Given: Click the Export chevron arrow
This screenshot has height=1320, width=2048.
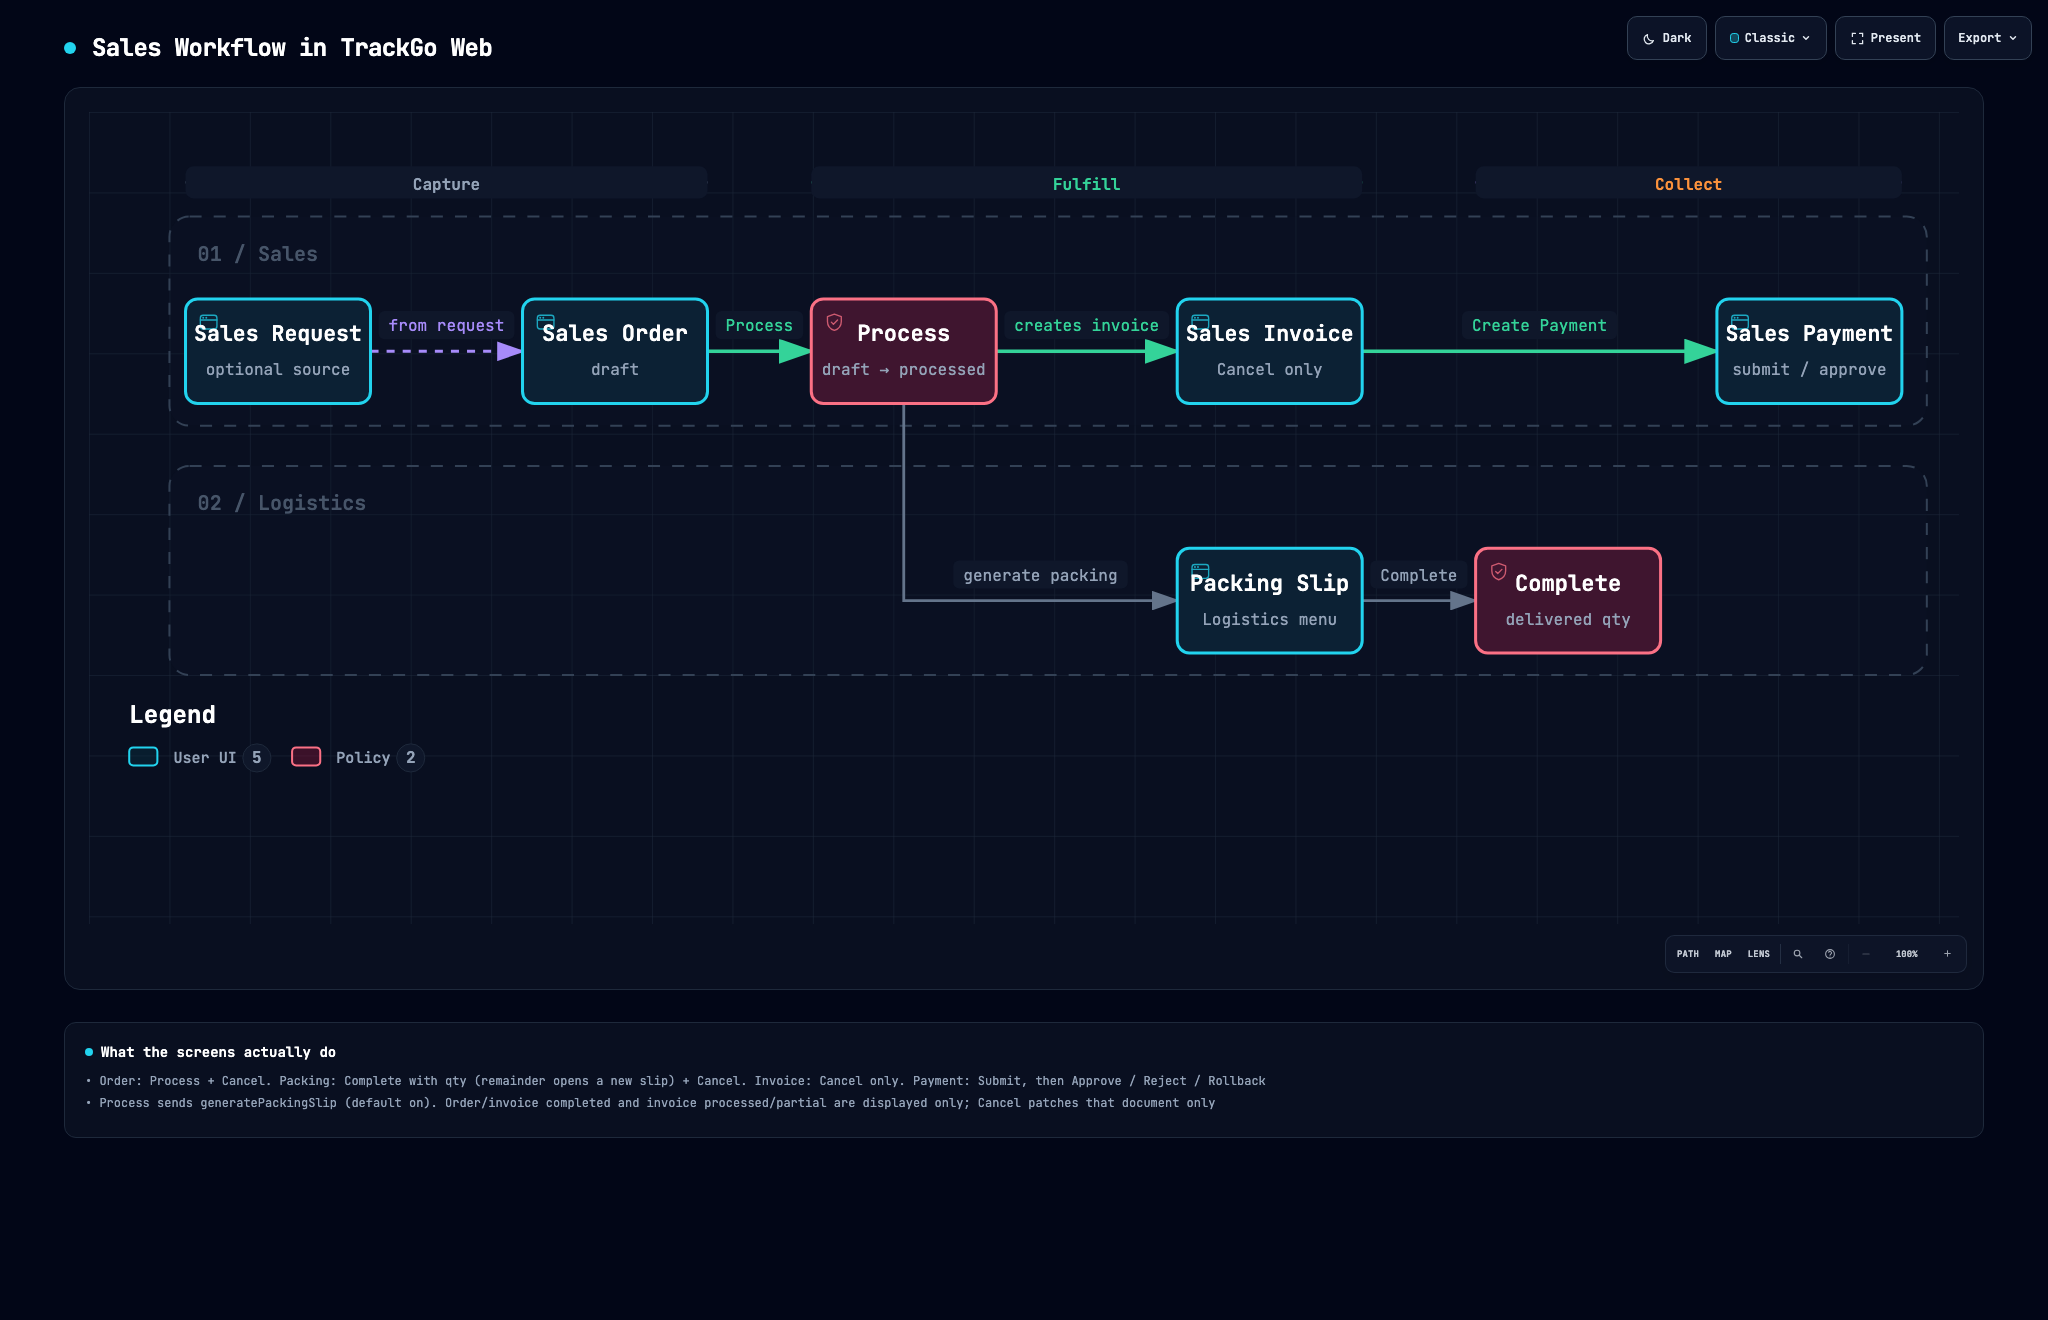Looking at the screenshot, I should click(2013, 39).
